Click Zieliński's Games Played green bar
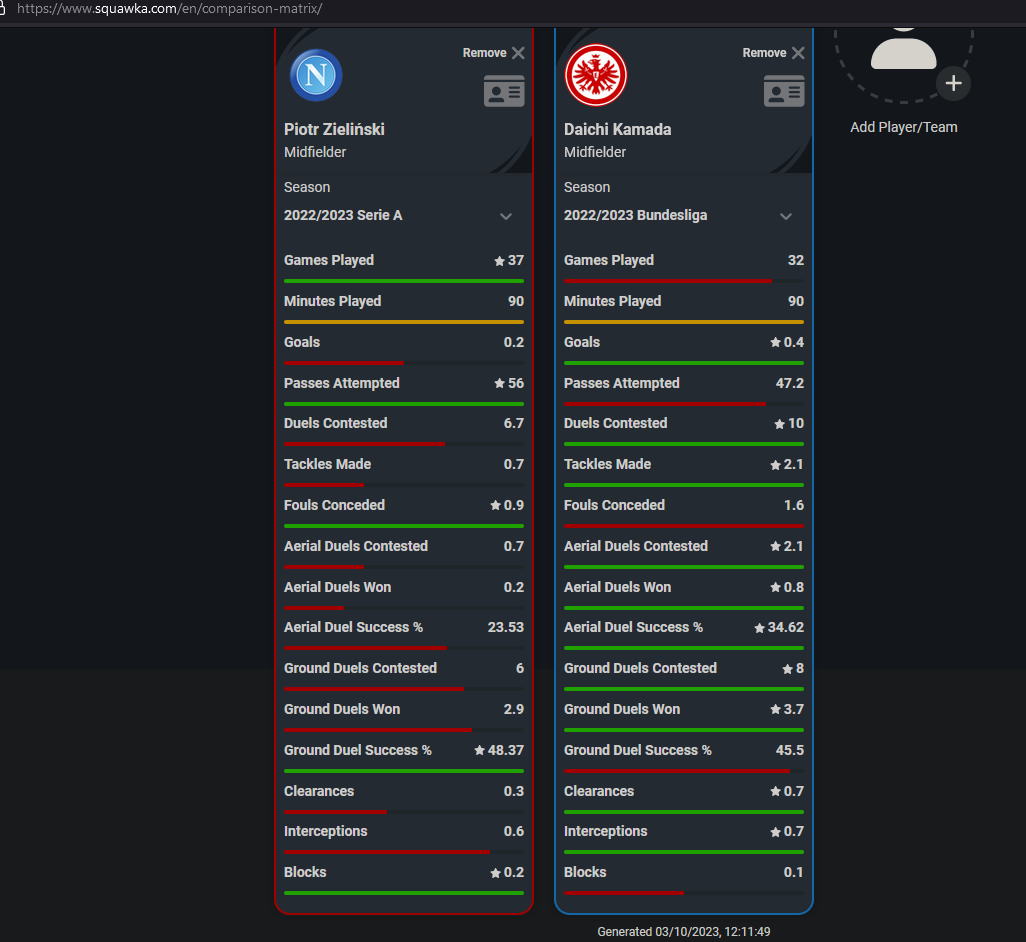 (404, 281)
